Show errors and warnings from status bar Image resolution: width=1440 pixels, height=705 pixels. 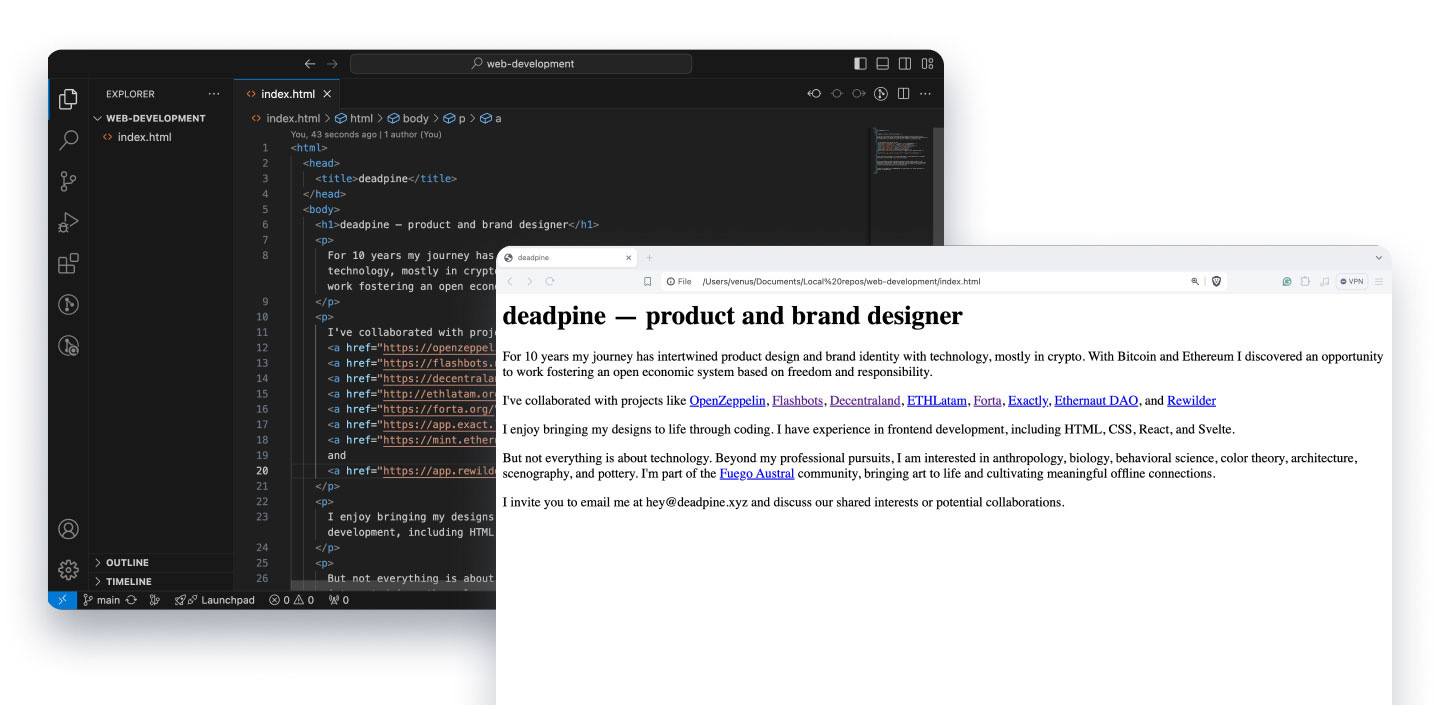click(291, 600)
